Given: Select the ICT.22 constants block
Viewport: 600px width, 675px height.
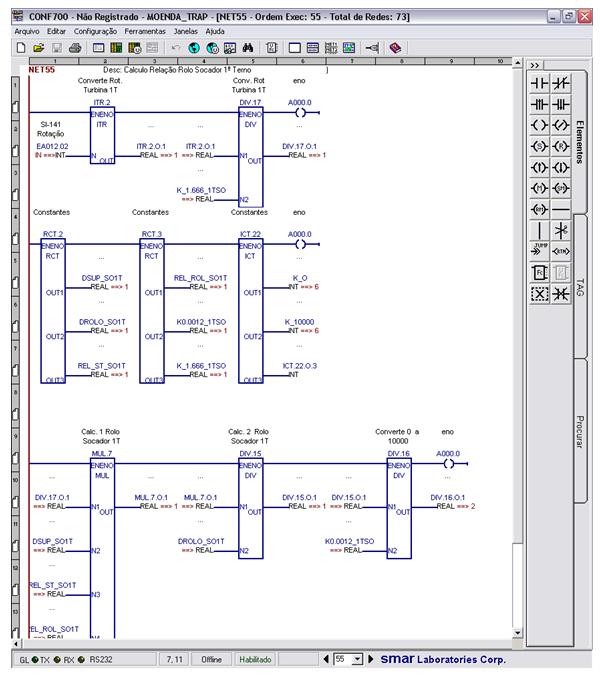Looking at the screenshot, I should pos(251,310).
